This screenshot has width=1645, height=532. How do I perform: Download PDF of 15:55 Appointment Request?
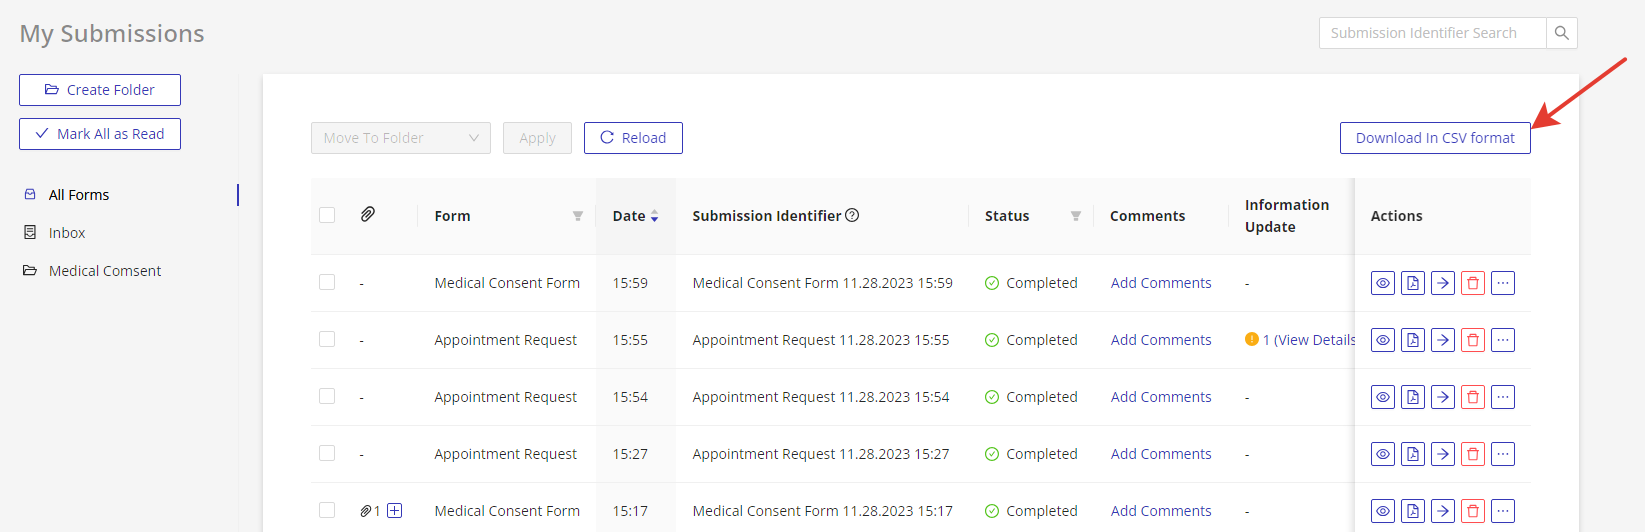click(x=1413, y=340)
